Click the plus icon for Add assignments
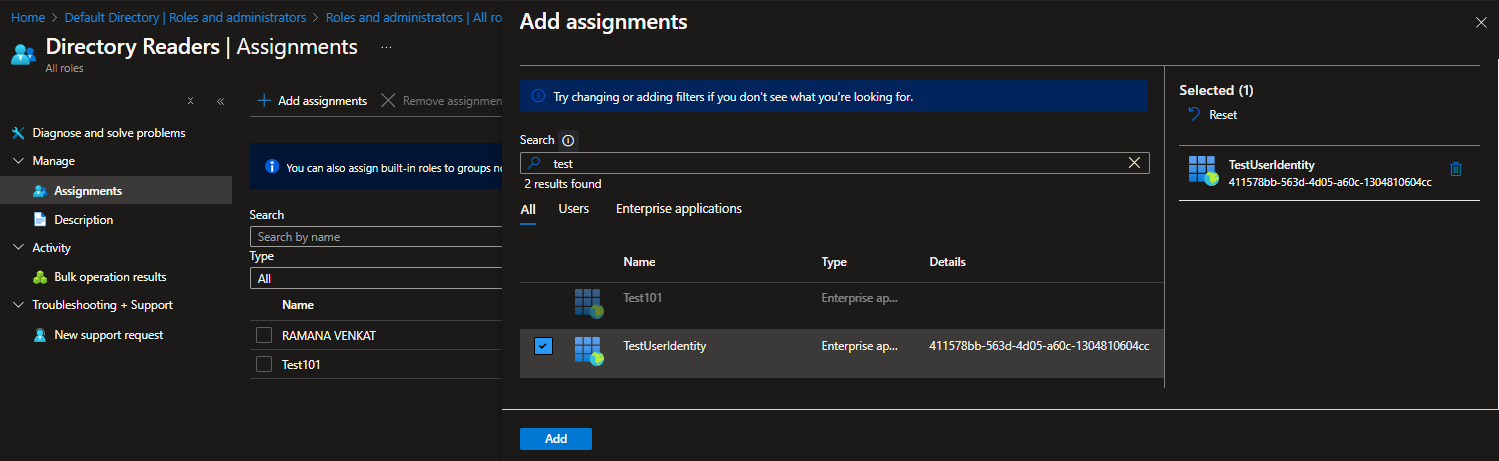The height and width of the screenshot is (461, 1499). (264, 101)
